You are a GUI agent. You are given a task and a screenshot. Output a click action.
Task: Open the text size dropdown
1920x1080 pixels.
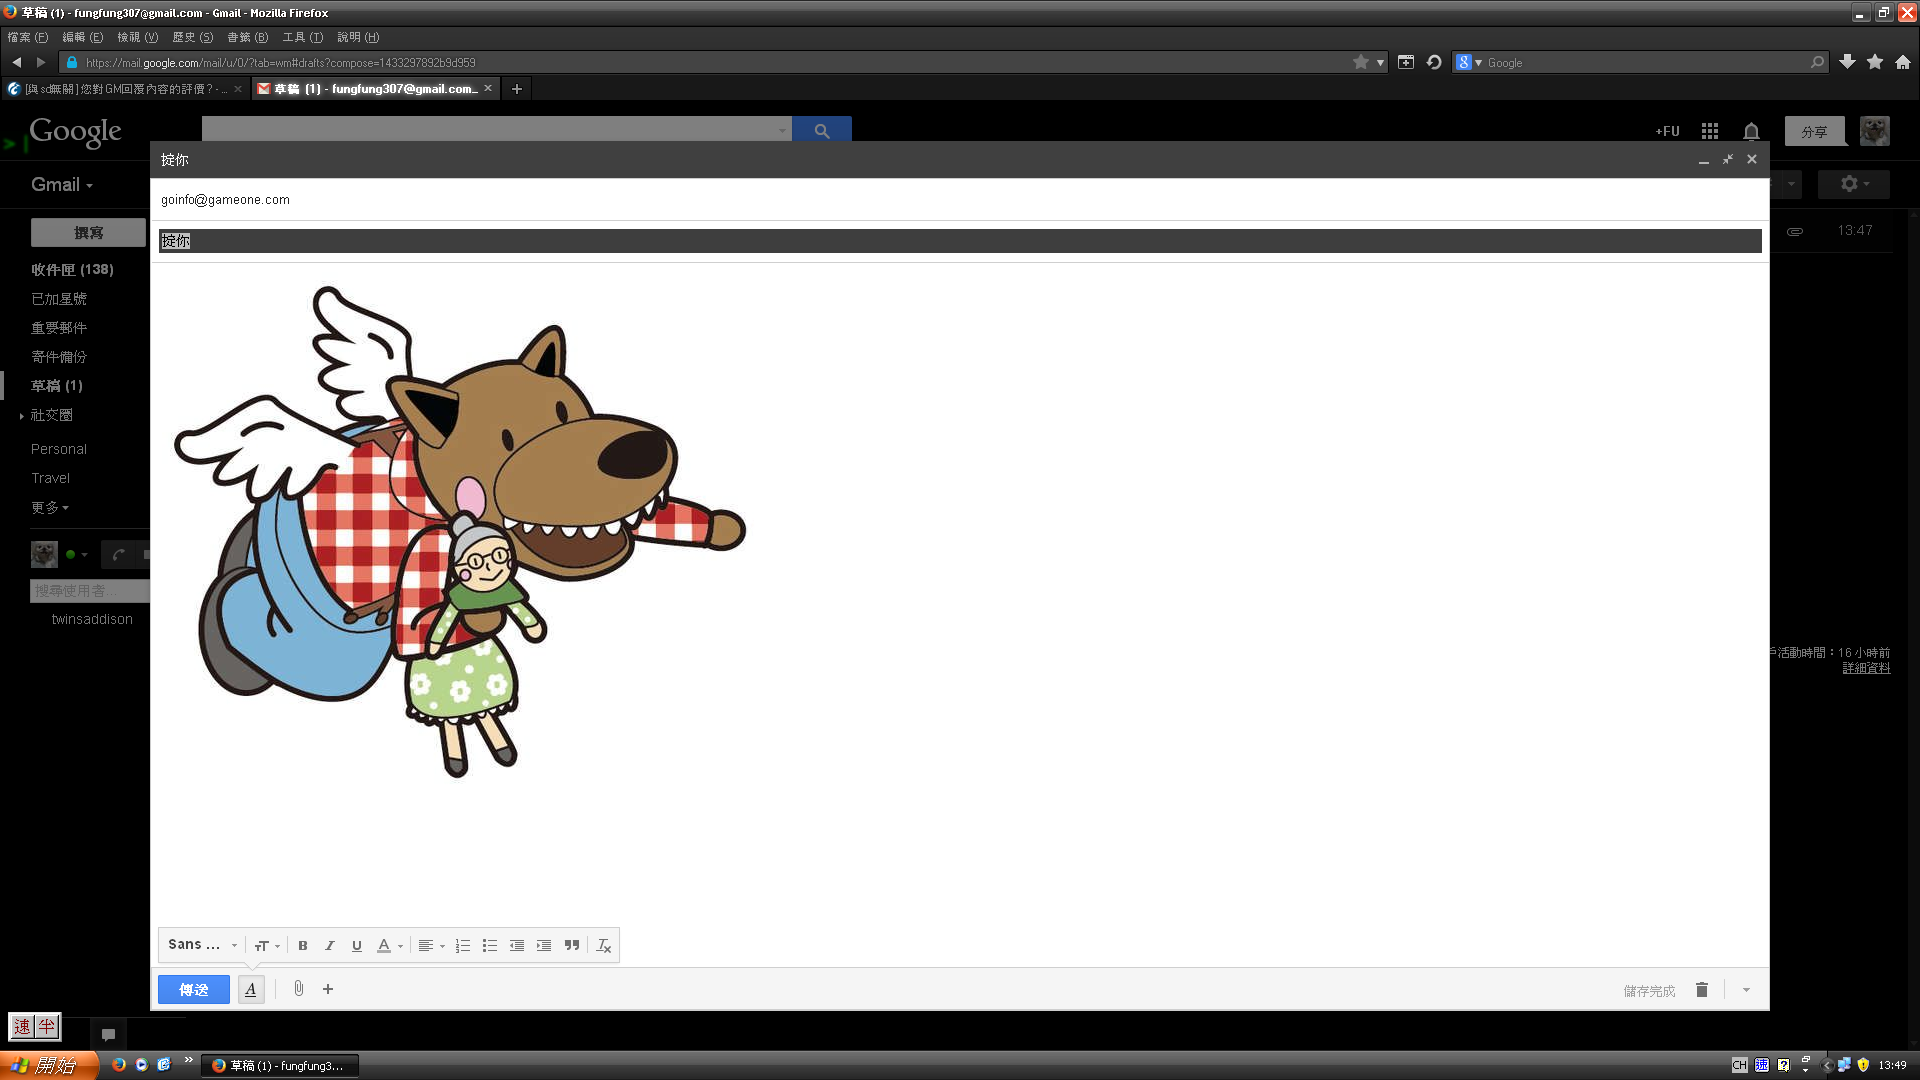(266, 945)
